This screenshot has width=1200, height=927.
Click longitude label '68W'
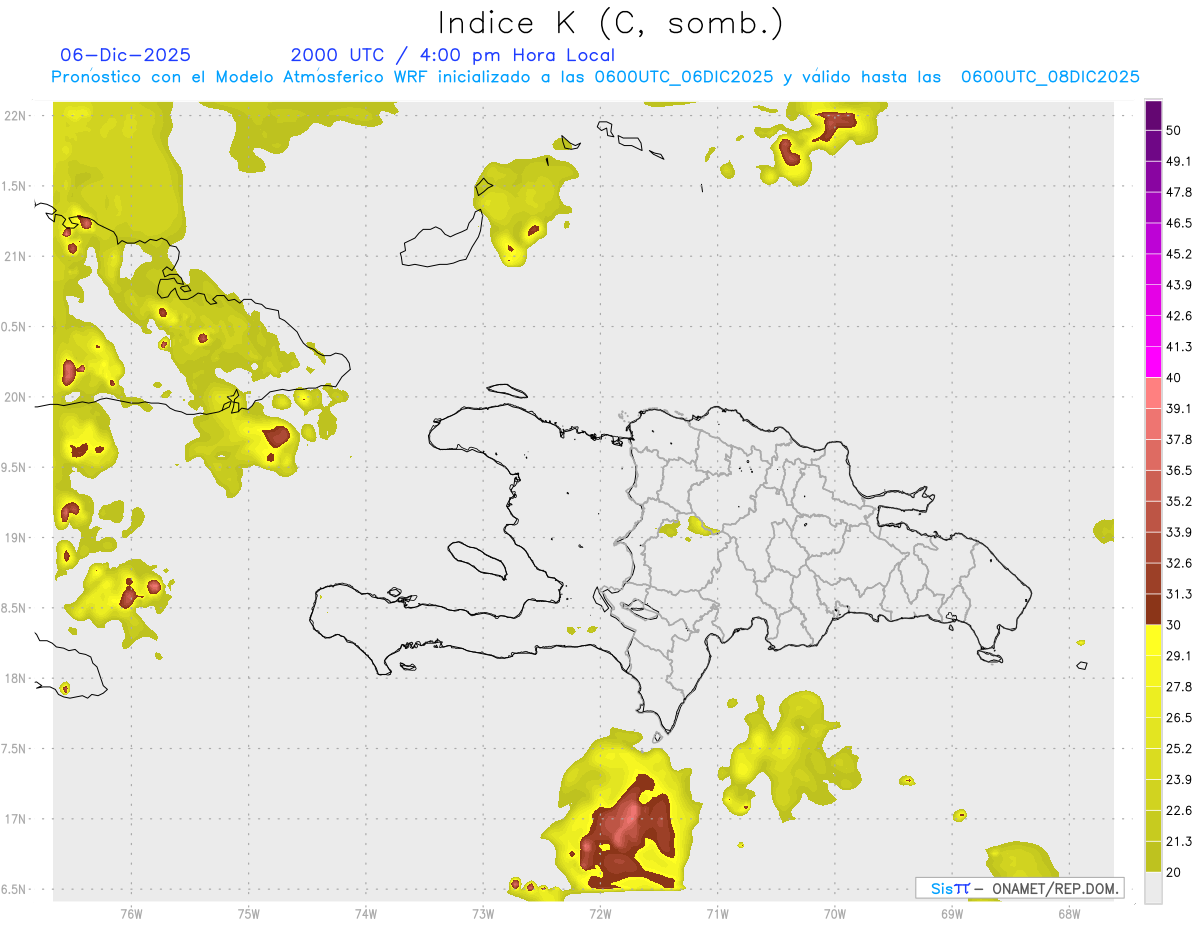pos(1069,914)
